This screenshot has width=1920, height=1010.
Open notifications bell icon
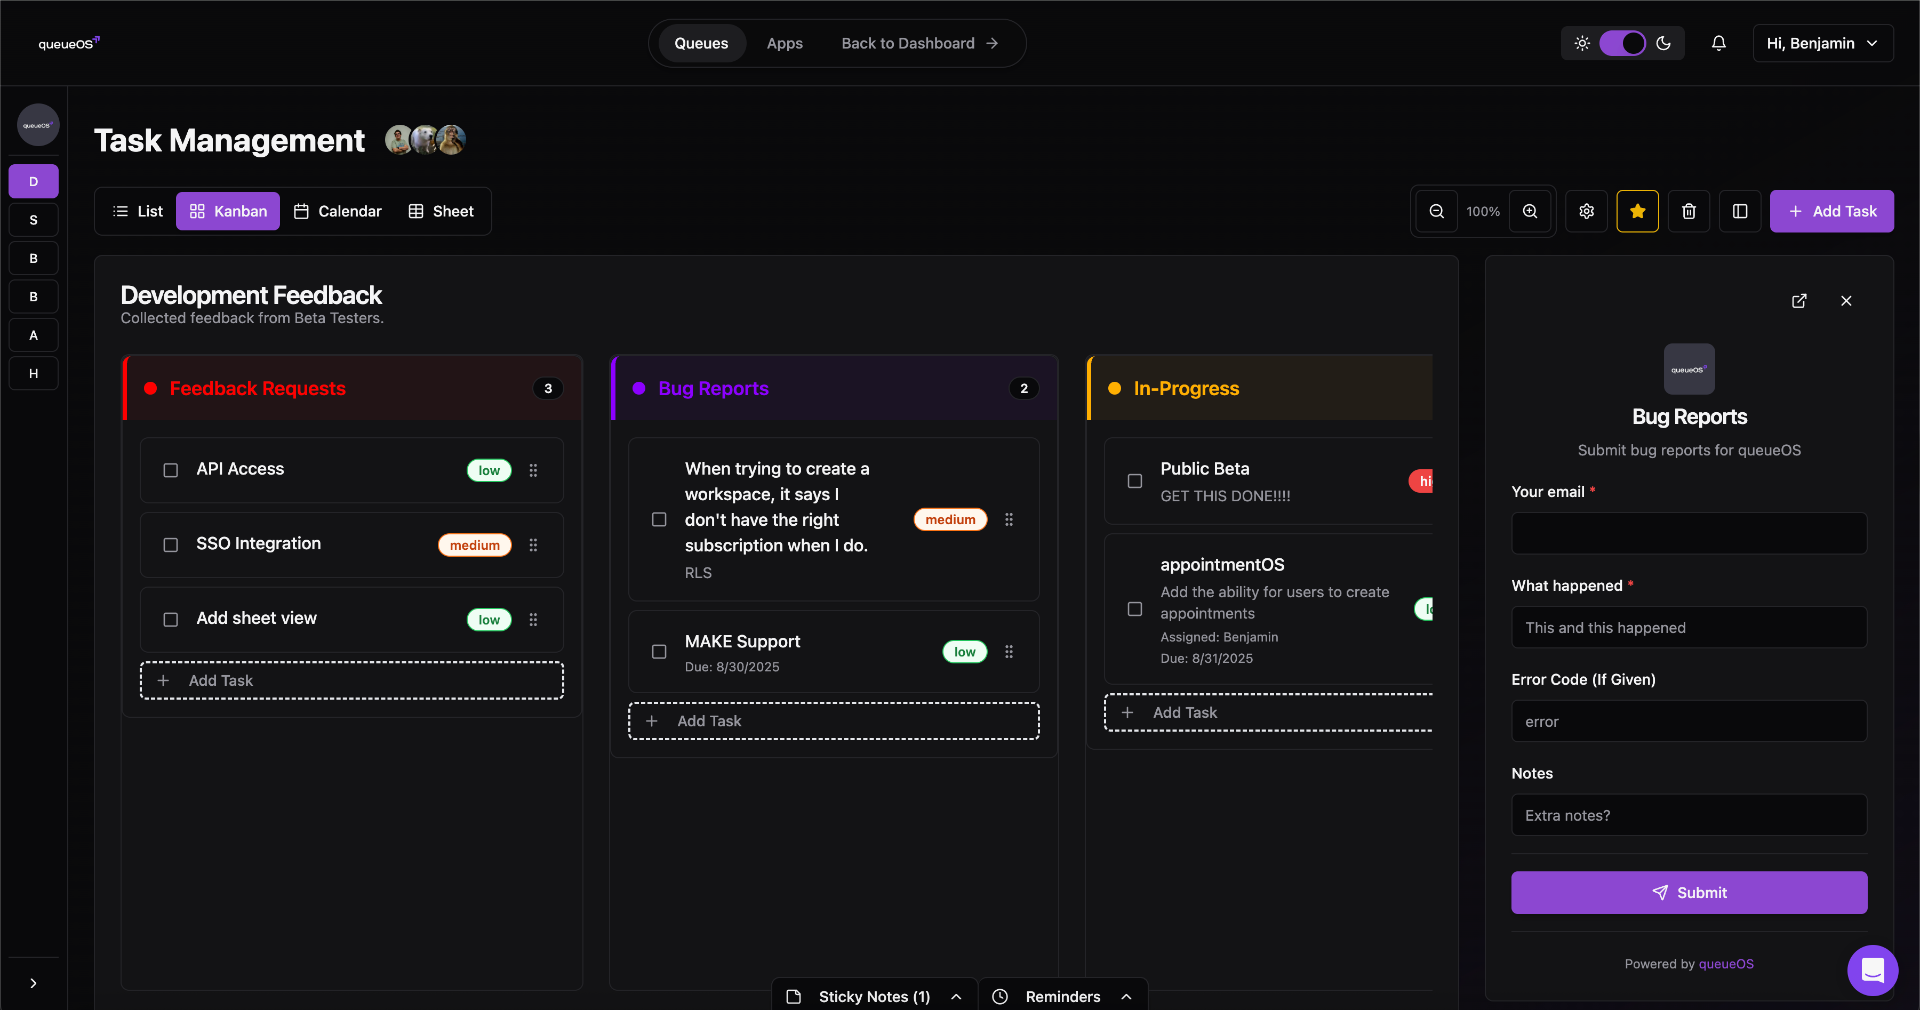click(1718, 43)
